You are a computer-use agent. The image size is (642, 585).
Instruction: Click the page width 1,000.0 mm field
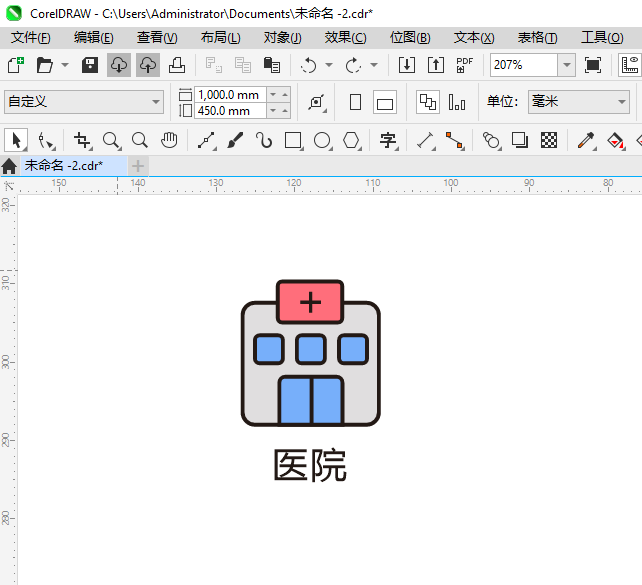(x=230, y=95)
